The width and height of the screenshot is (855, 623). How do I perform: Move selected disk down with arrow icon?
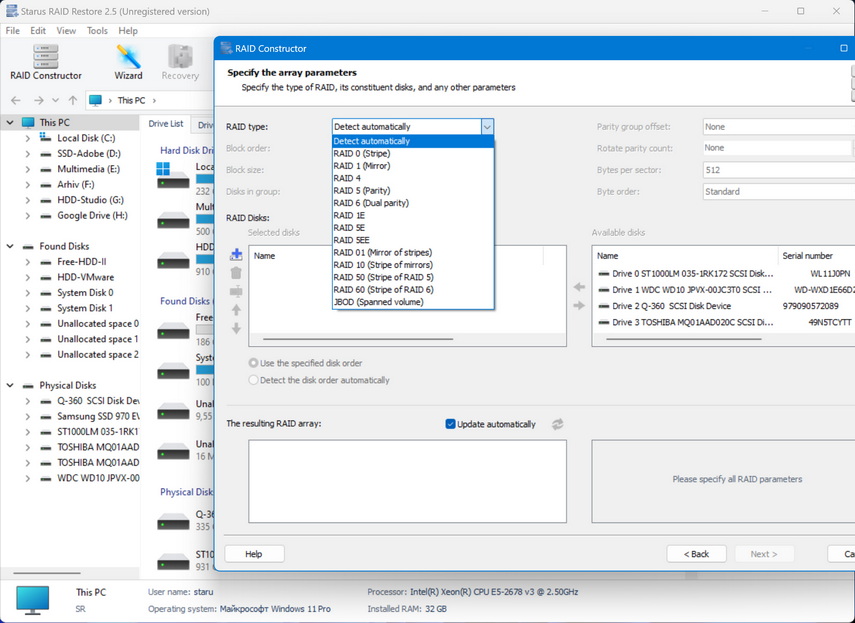(x=236, y=329)
